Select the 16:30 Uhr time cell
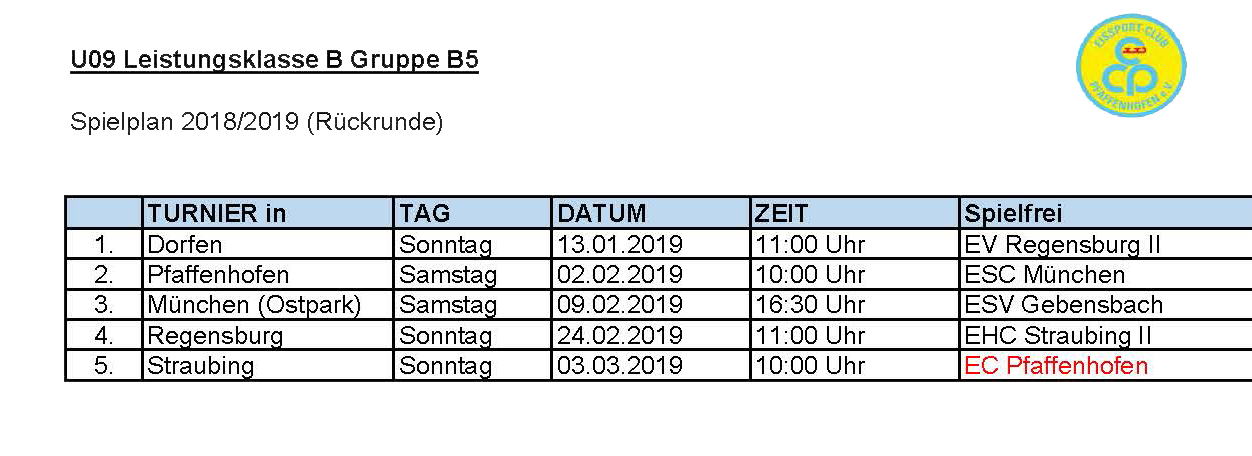Viewport: 1252px width, 456px height. [x=855, y=304]
